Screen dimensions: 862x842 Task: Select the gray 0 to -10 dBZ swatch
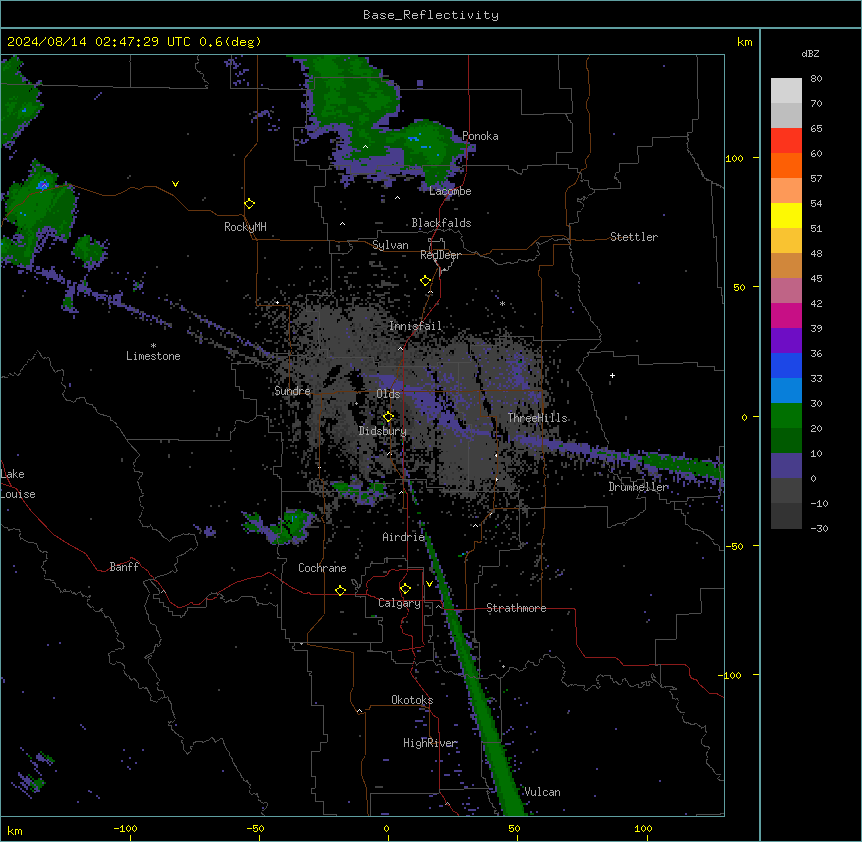pyautogui.click(x=786, y=490)
